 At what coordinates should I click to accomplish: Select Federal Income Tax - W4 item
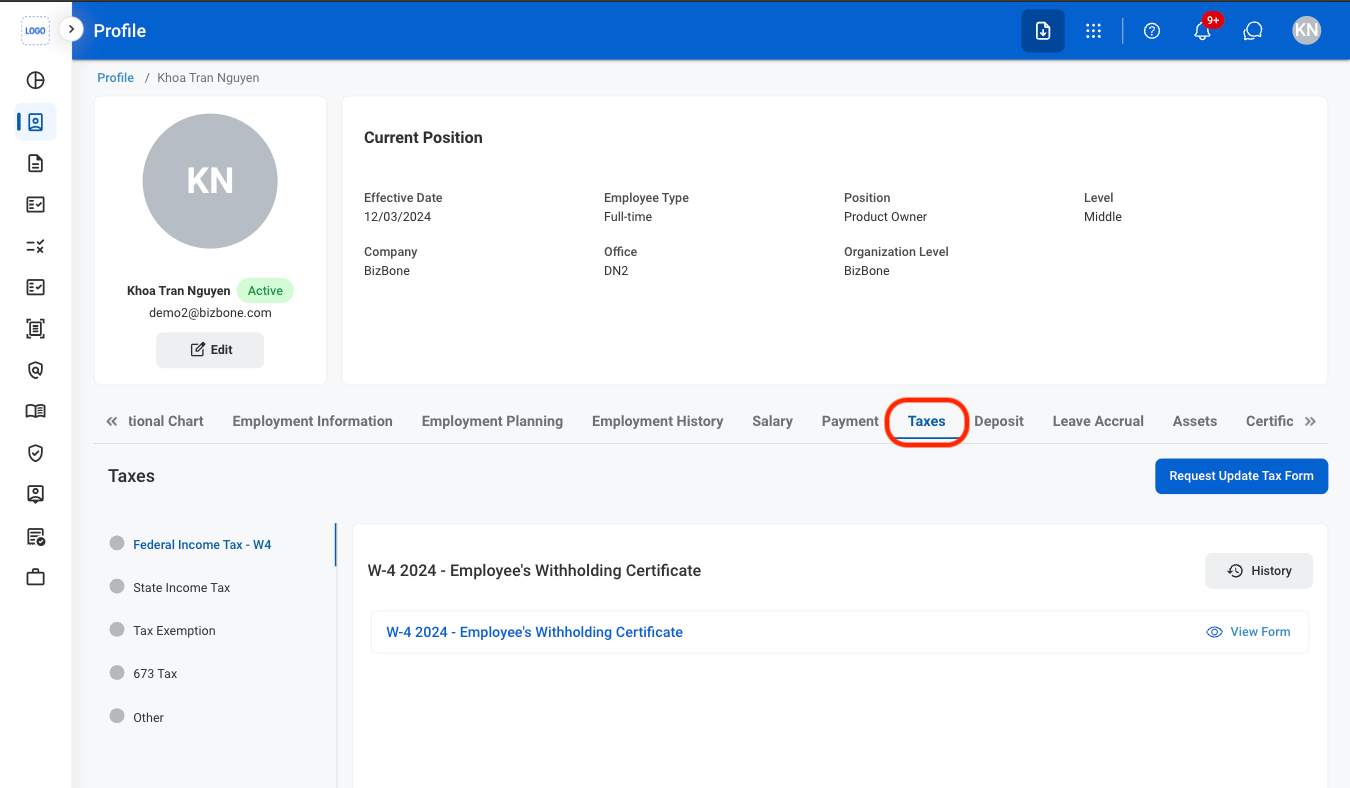[x=202, y=545]
